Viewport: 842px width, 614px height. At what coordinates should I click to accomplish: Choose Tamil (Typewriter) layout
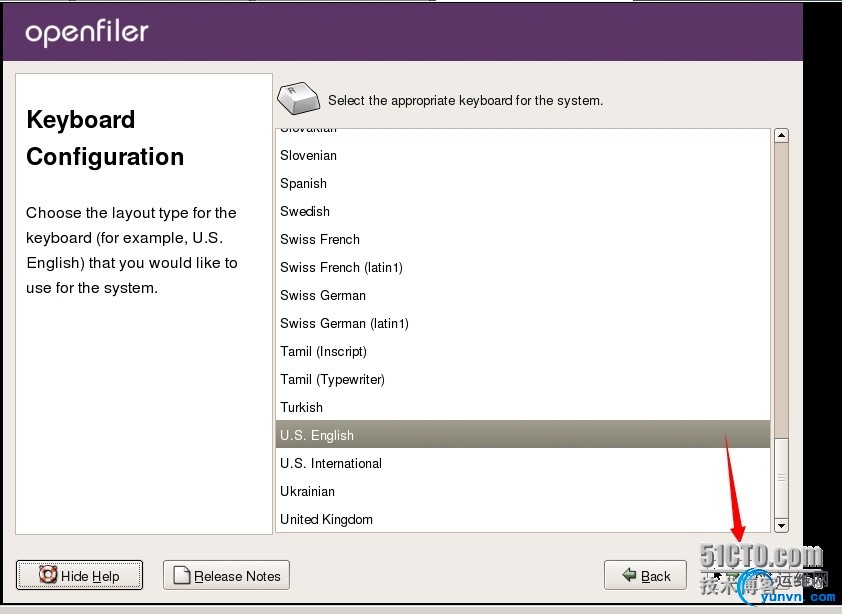pyautogui.click(x=523, y=379)
